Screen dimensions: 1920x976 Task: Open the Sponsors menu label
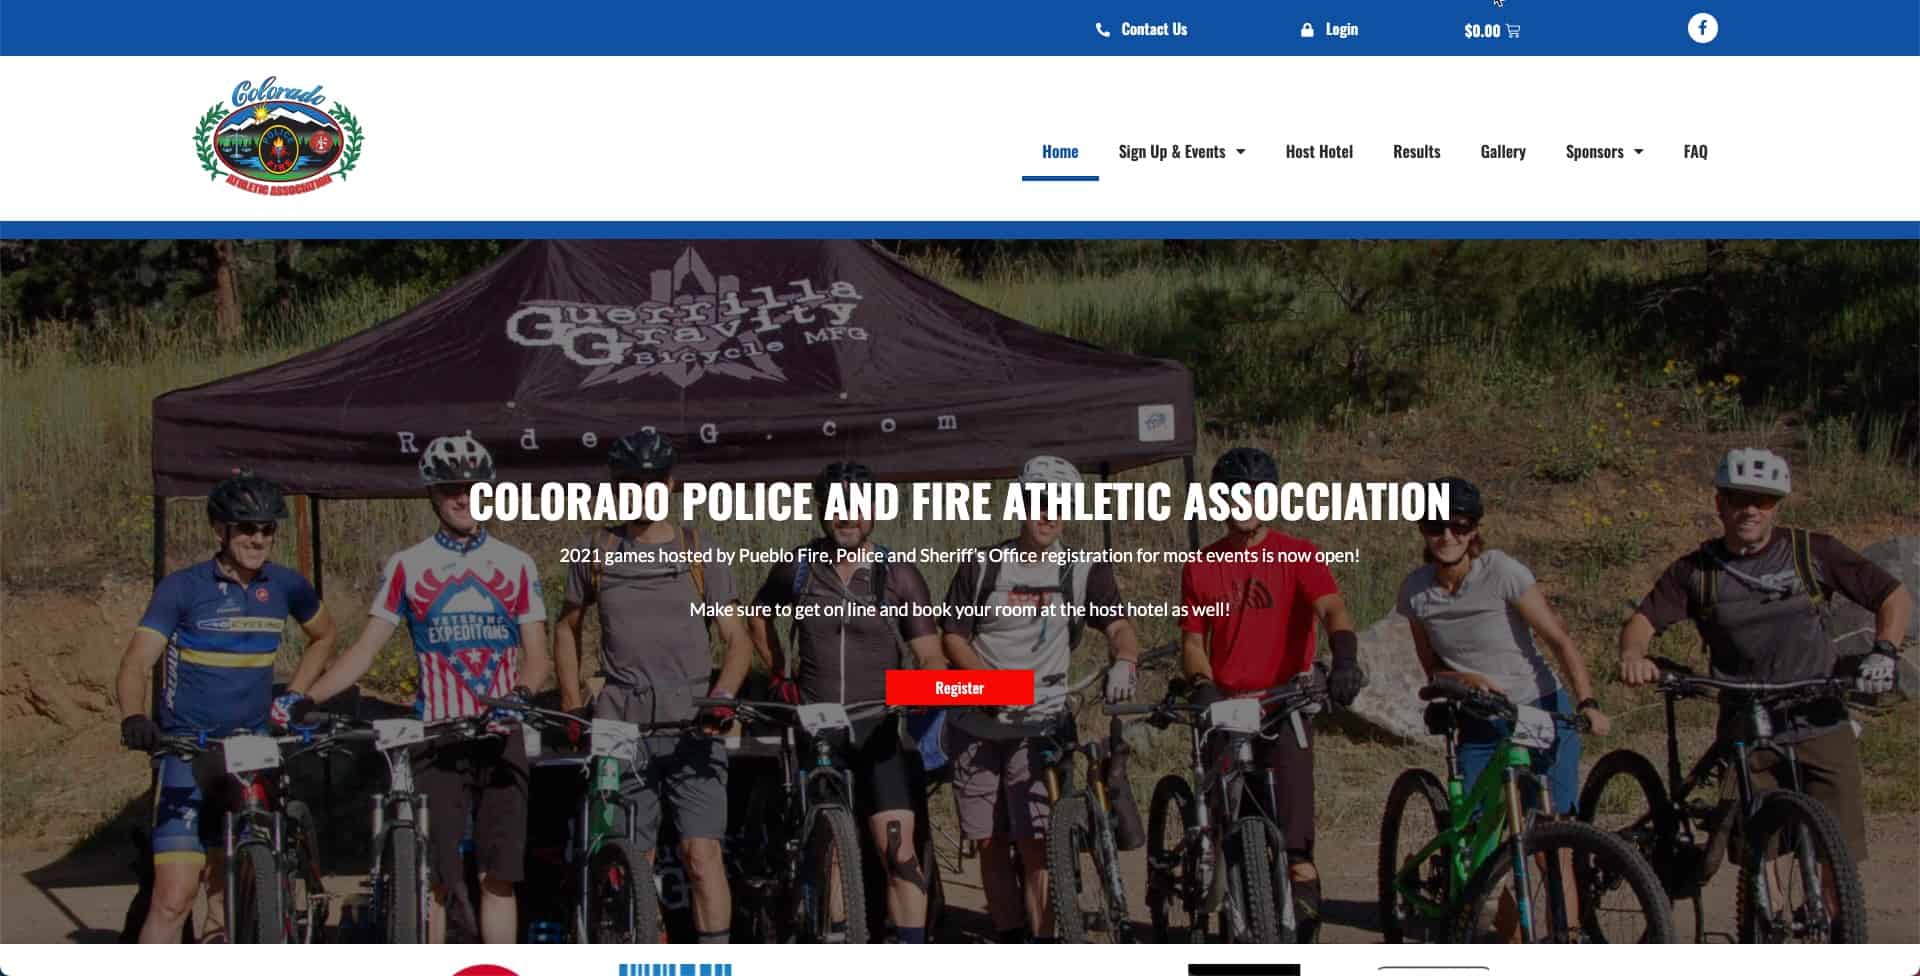(1594, 152)
